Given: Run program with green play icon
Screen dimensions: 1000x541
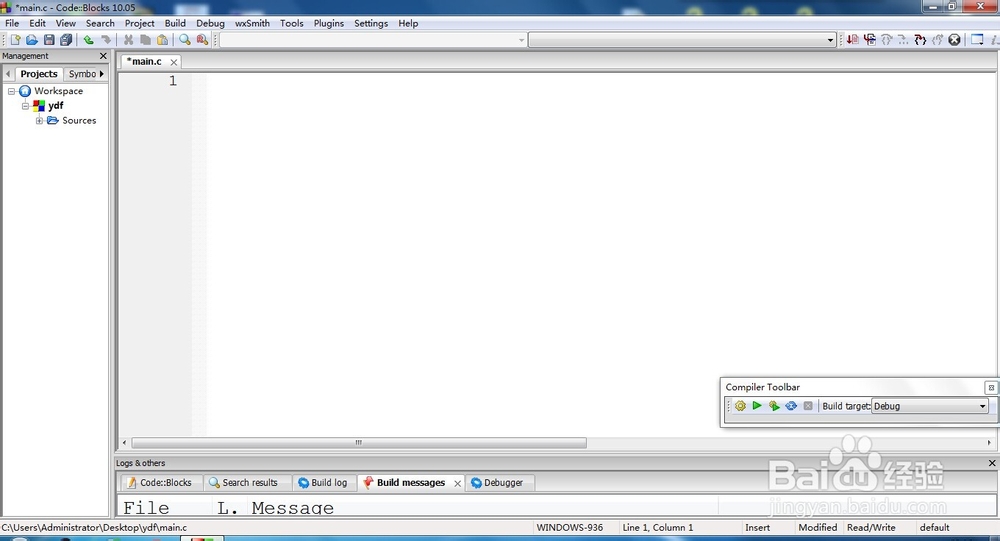Looking at the screenshot, I should pyautogui.click(x=757, y=406).
